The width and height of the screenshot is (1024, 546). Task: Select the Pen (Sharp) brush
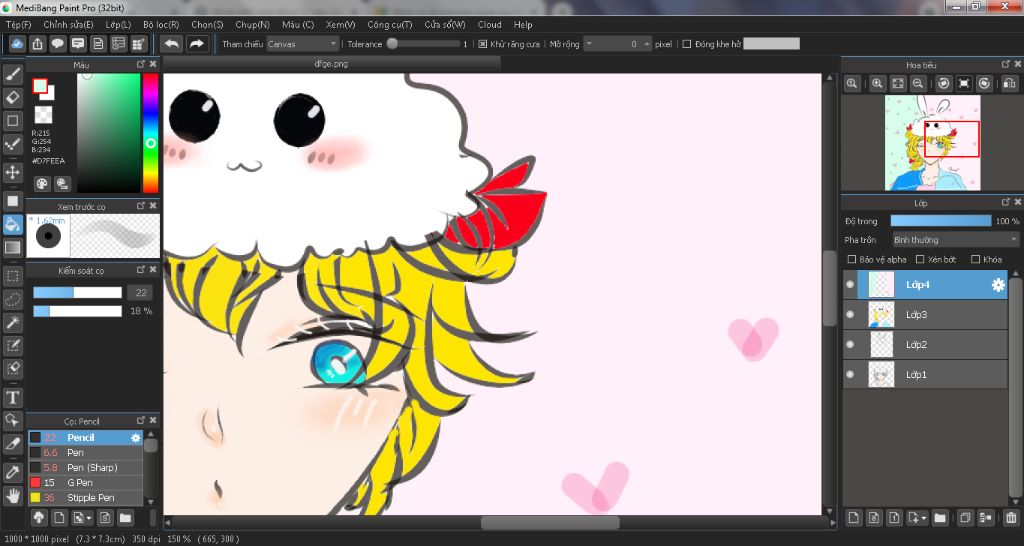point(86,468)
